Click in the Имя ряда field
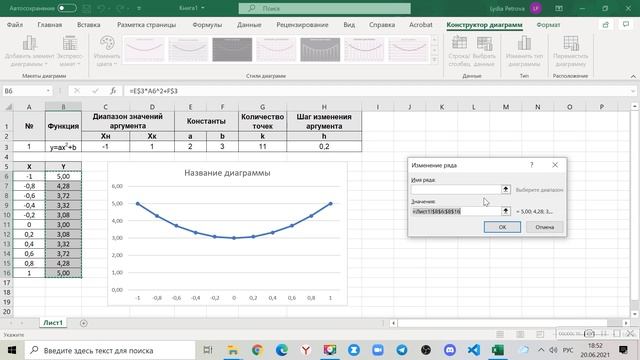The image size is (640, 360). click(456, 189)
